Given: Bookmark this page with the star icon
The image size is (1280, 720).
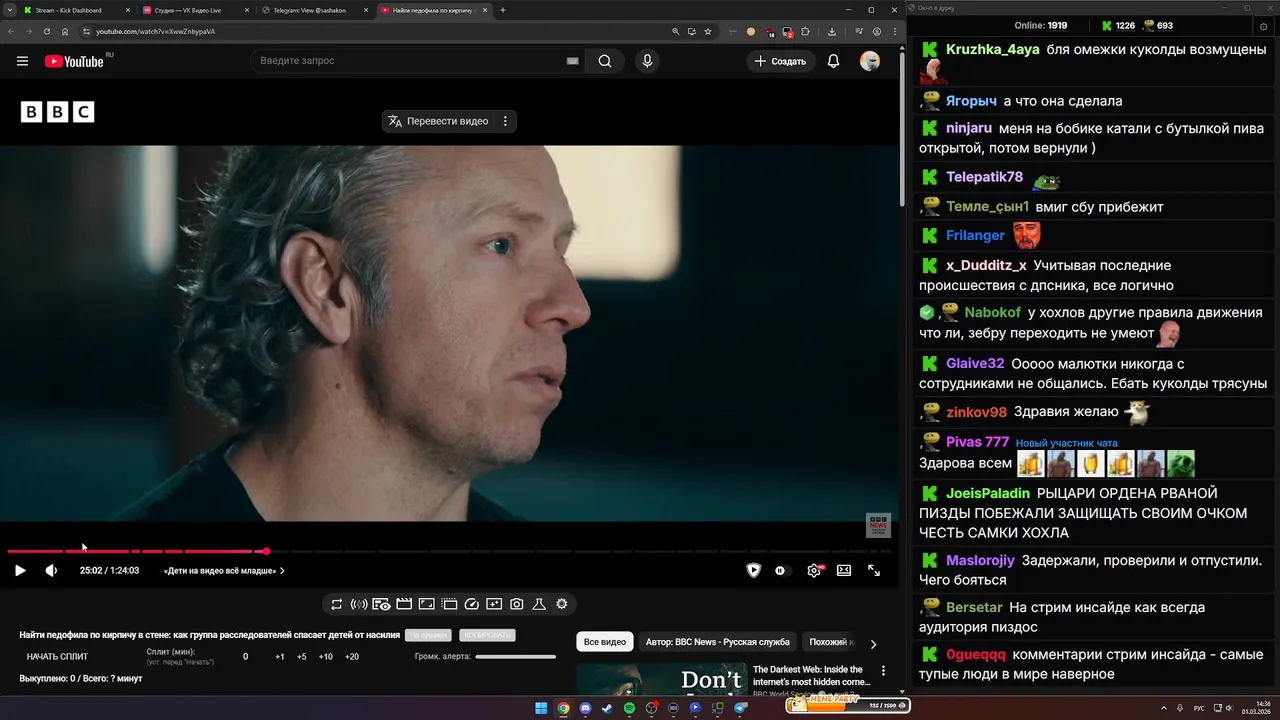Looking at the screenshot, I should click(x=708, y=31).
